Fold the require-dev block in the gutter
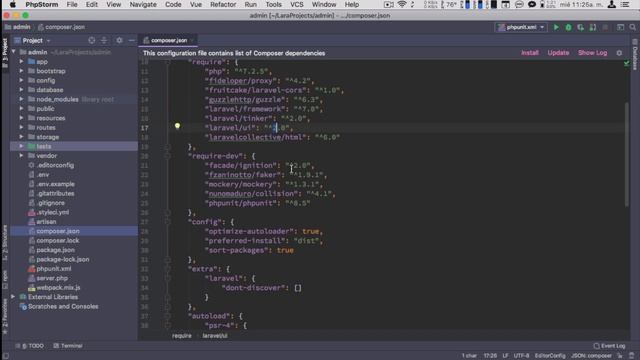Screen dimensions: 640x360 (x=167, y=156)
